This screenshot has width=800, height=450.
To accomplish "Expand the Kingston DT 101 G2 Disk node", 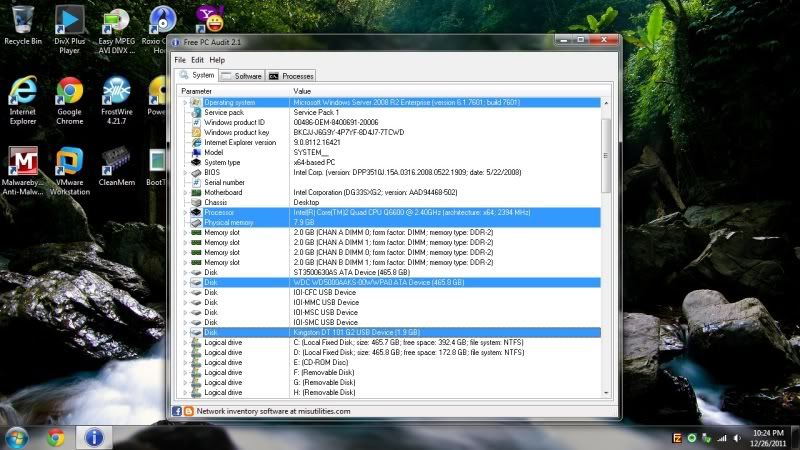I will (x=185, y=332).
